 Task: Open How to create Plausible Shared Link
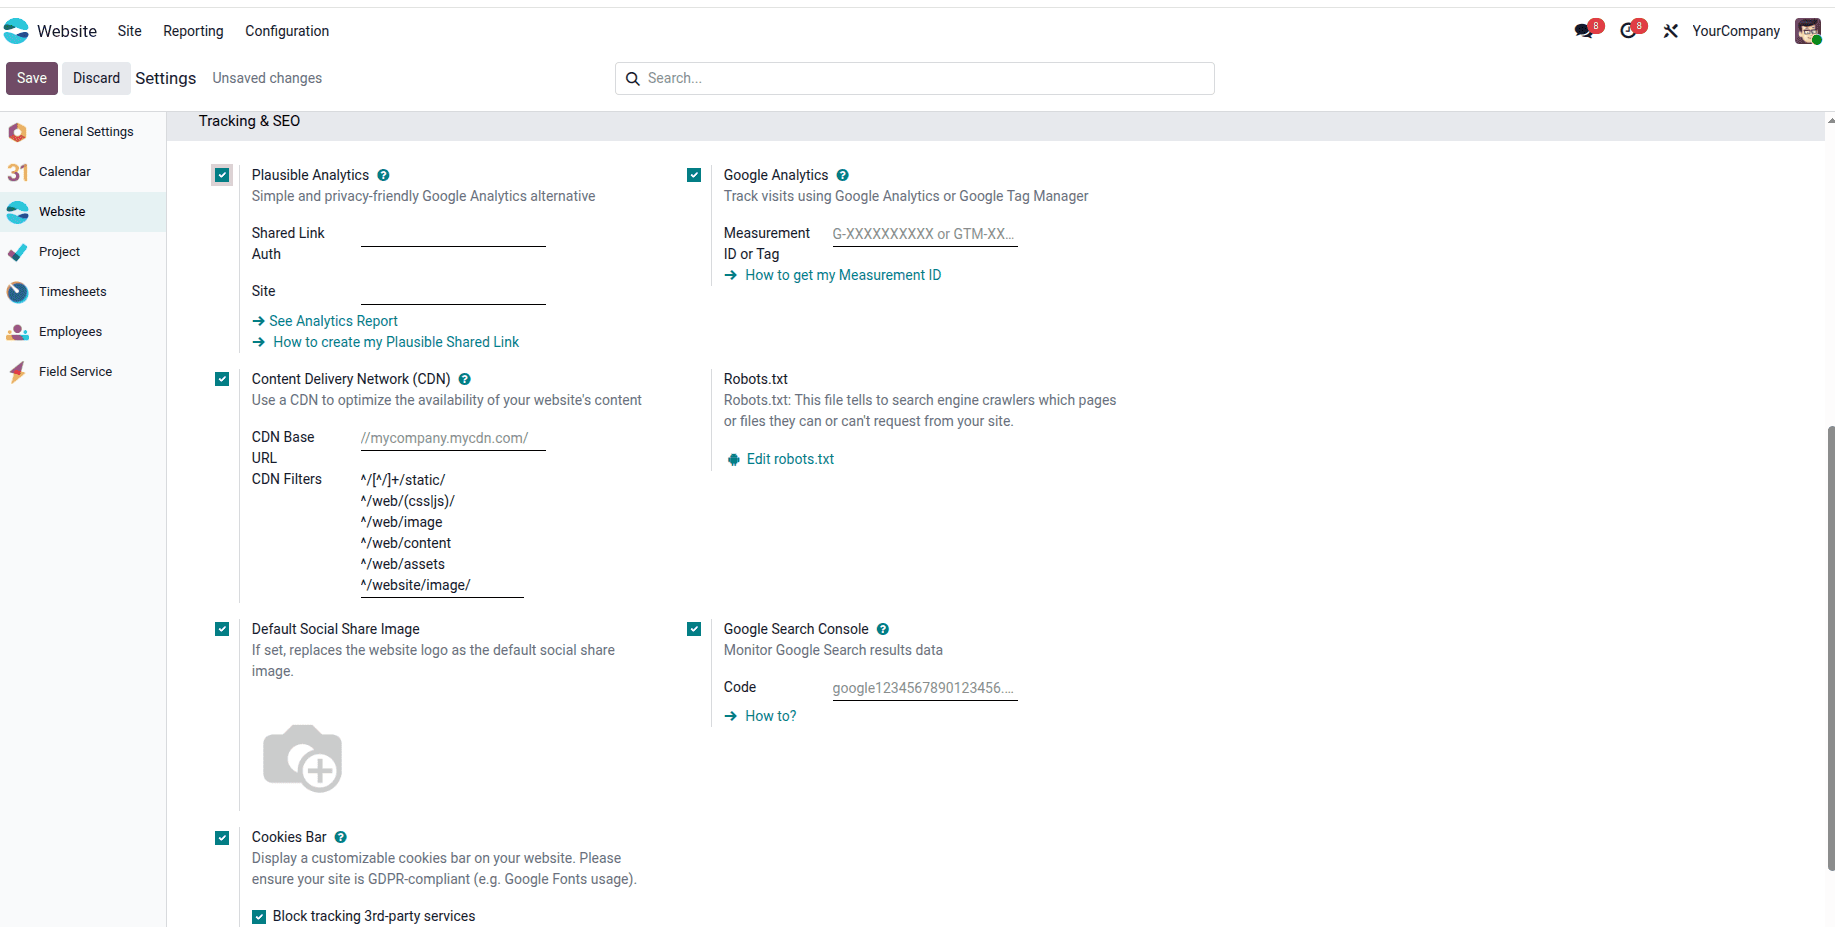tap(386, 342)
